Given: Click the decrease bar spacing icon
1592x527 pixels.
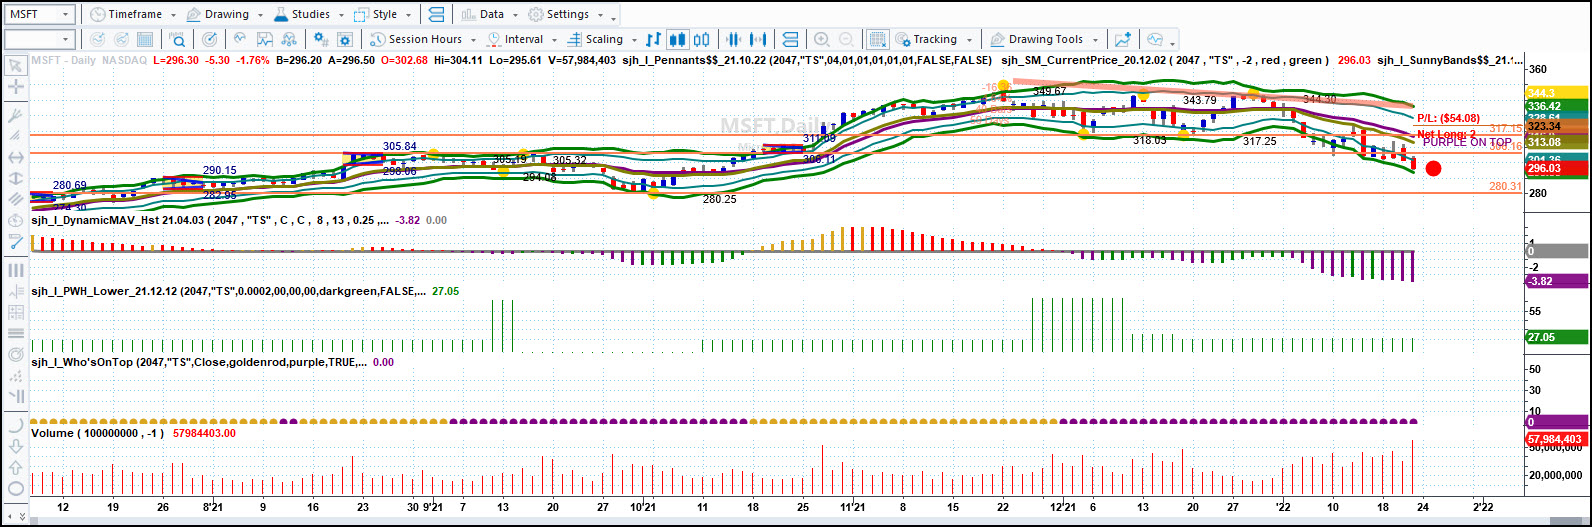Looking at the screenshot, I should click(x=734, y=40).
